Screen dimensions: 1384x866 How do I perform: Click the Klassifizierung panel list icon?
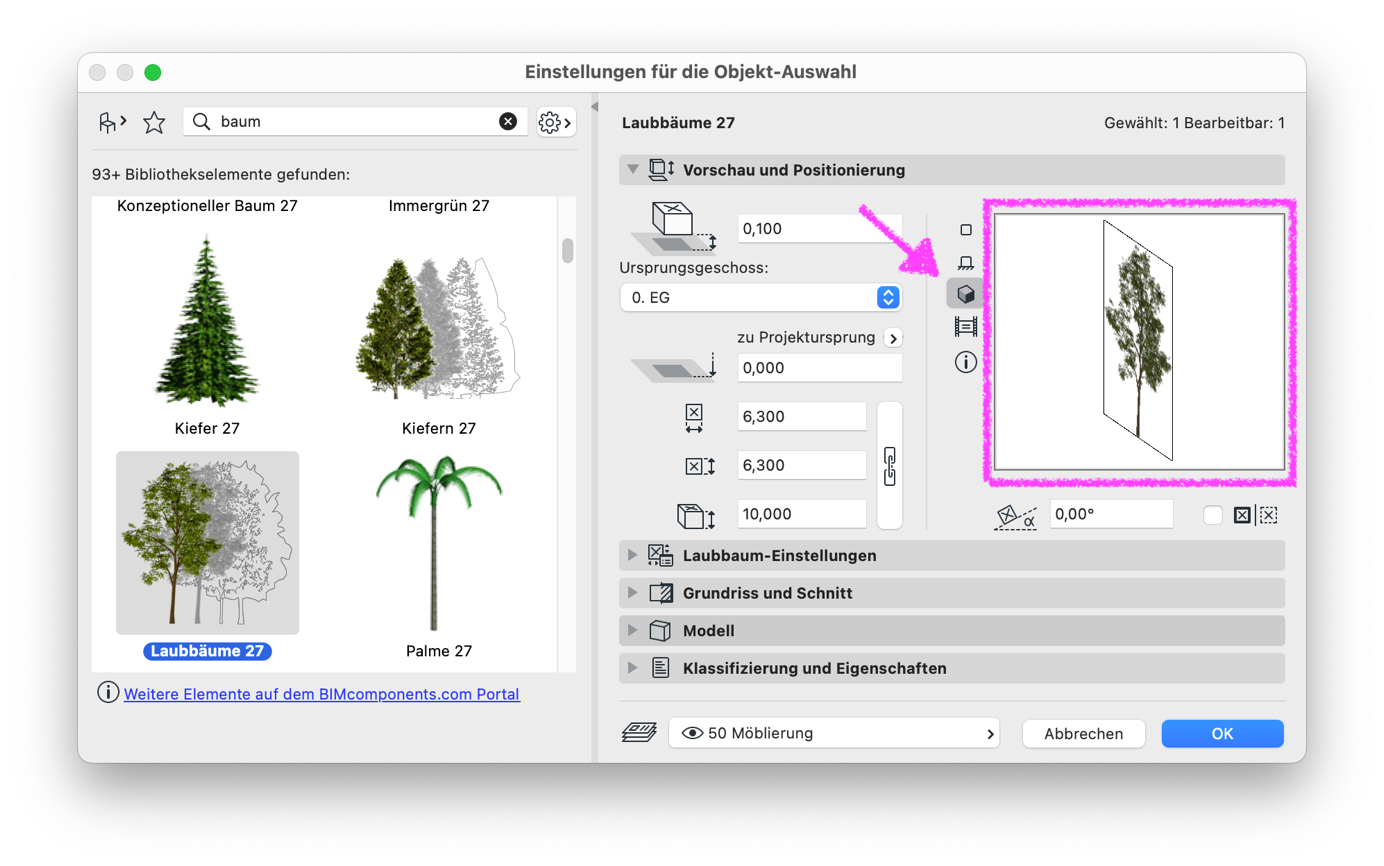[660, 668]
